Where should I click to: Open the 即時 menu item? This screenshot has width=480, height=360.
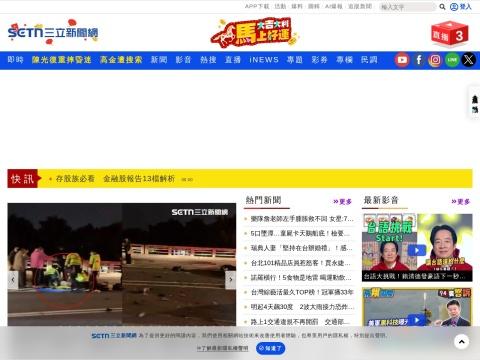[15, 60]
